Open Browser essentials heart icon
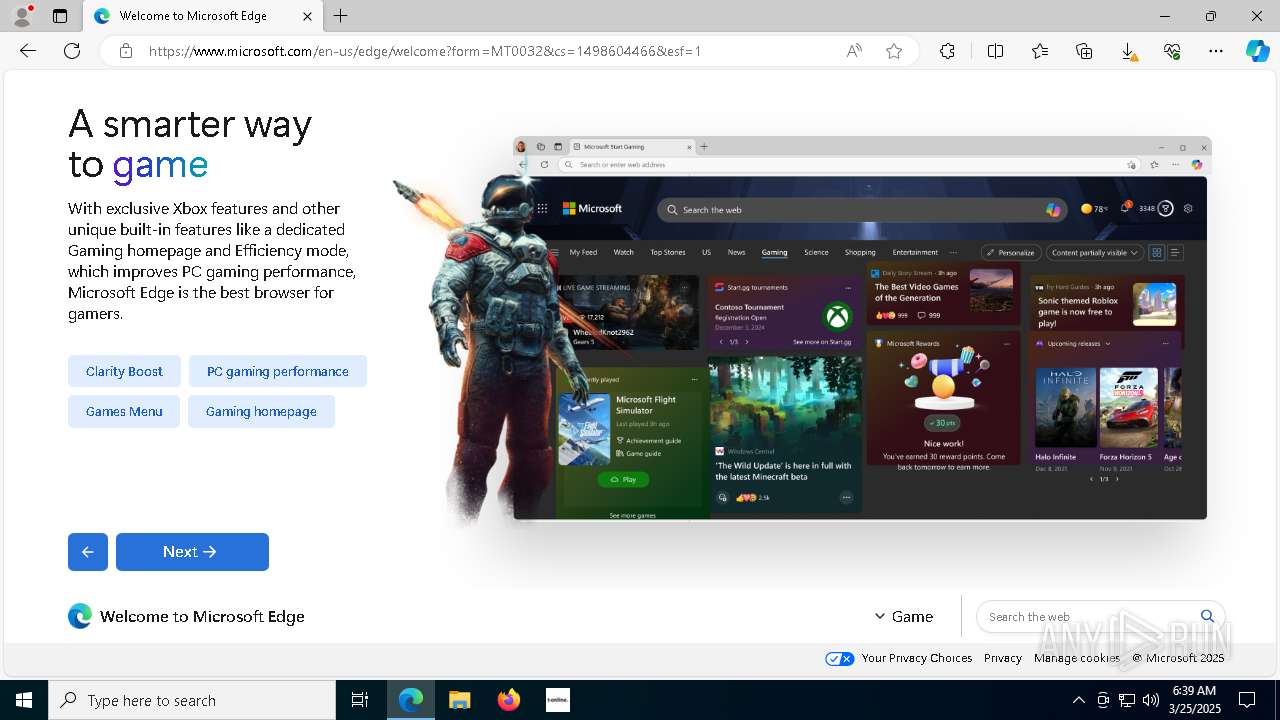 [x=1172, y=51]
